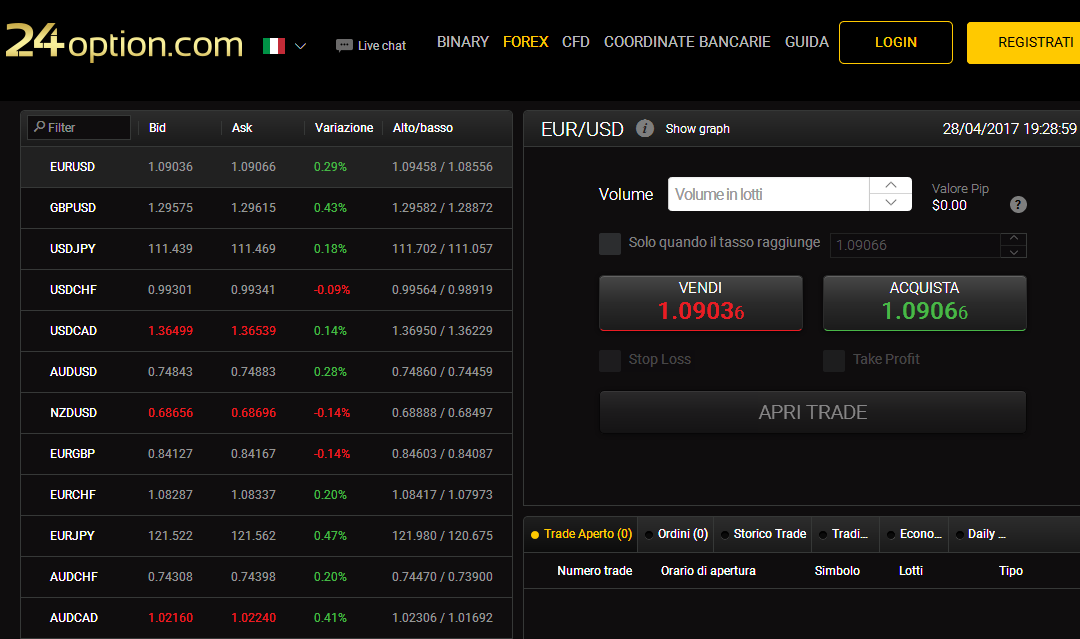Open the BINARY menu
Viewport: 1080px width, 639px height.
463,42
